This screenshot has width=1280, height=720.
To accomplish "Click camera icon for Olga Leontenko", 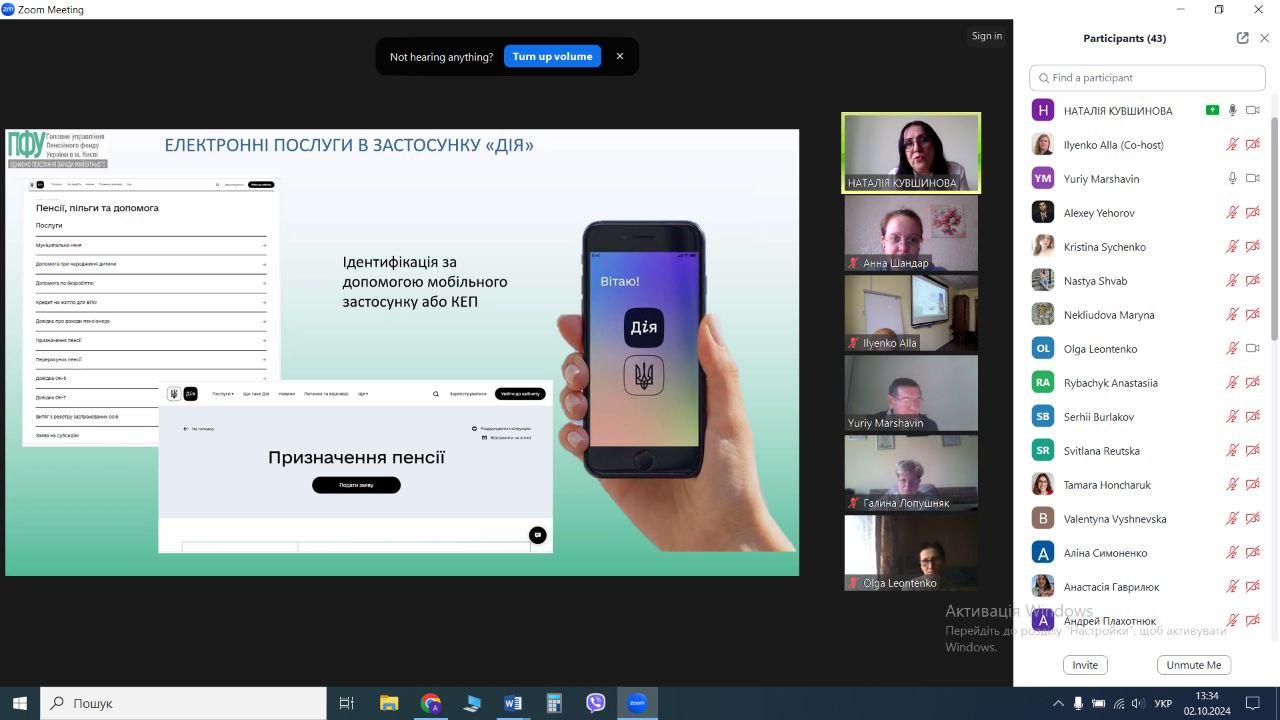I will pos(1252,348).
